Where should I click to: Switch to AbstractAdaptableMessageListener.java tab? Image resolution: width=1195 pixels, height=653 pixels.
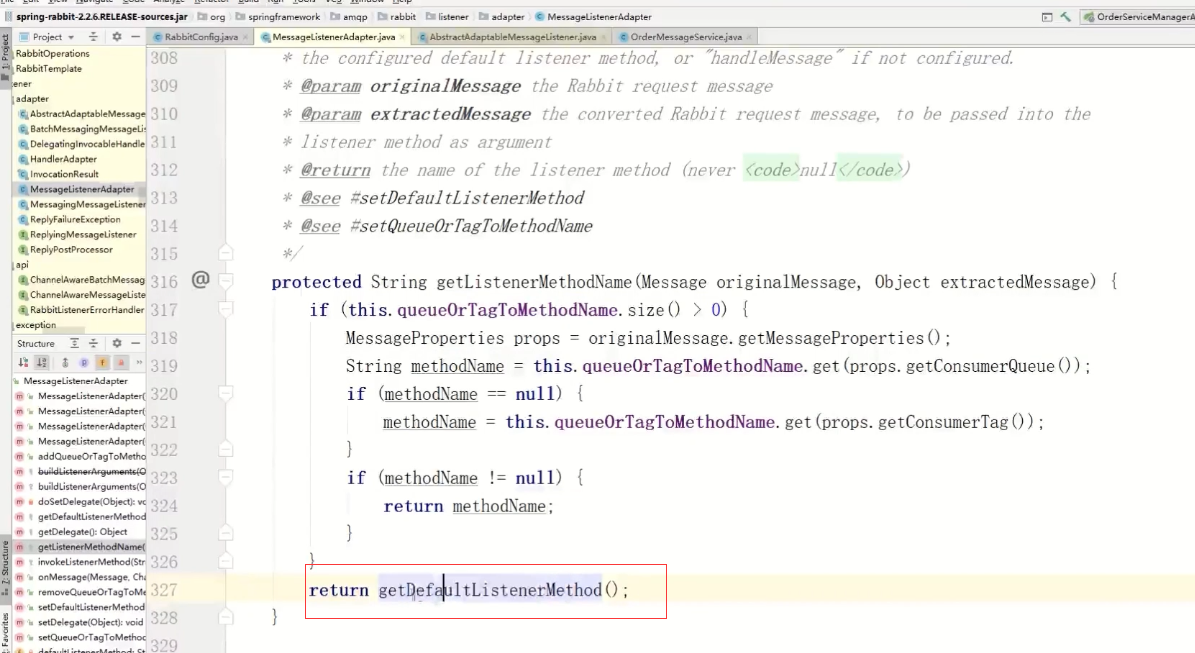click(x=512, y=37)
